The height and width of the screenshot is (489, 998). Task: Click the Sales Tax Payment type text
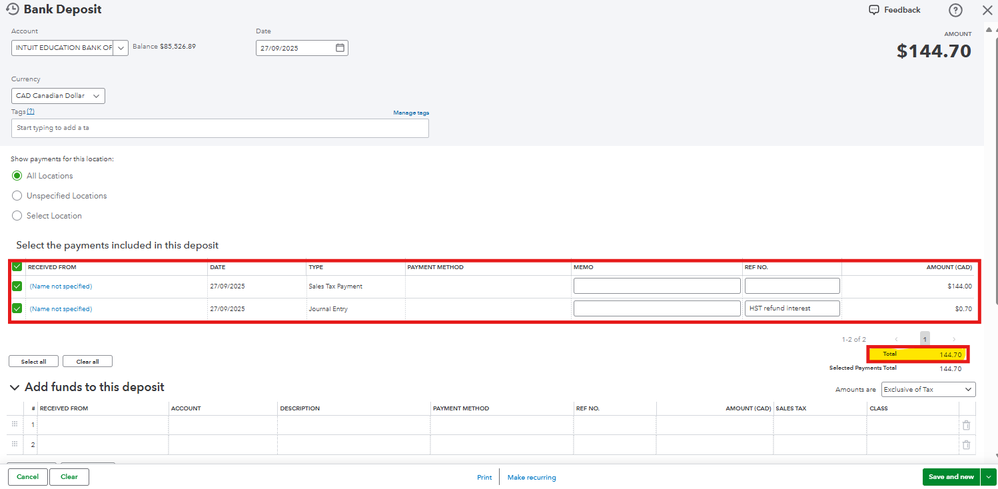[x=335, y=287]
